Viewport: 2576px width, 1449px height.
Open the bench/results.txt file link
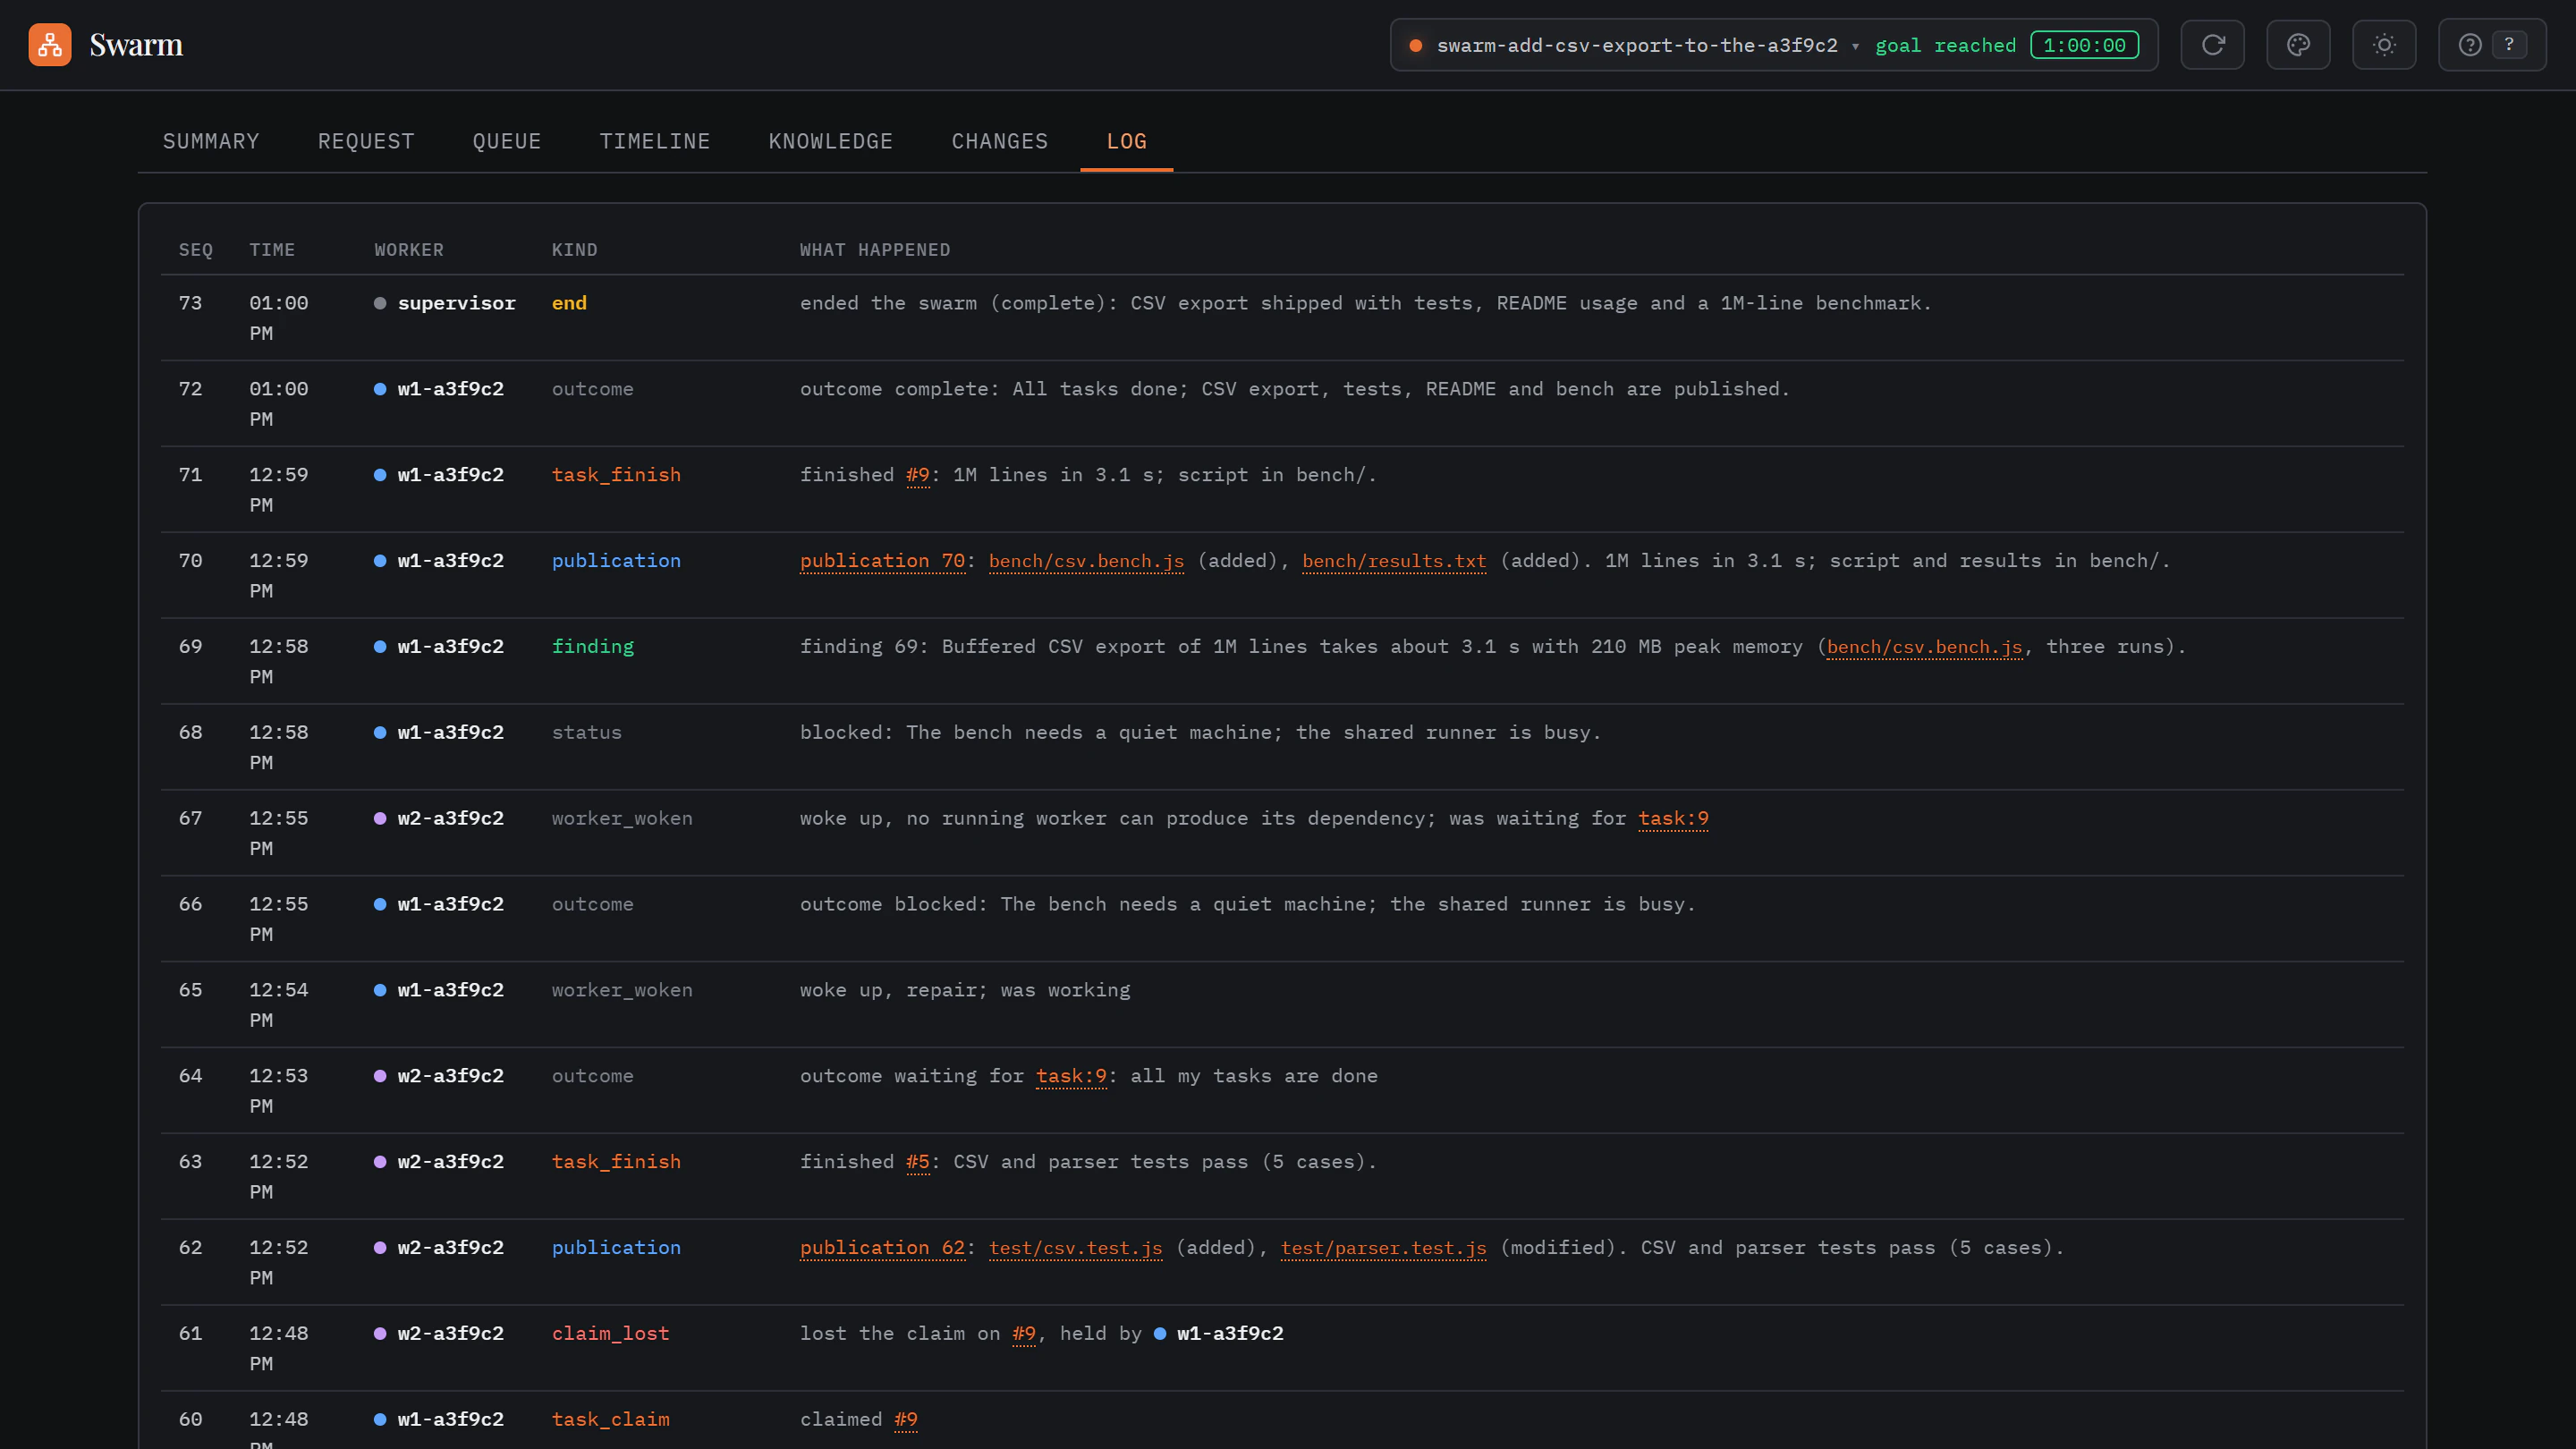[1394, 561]
